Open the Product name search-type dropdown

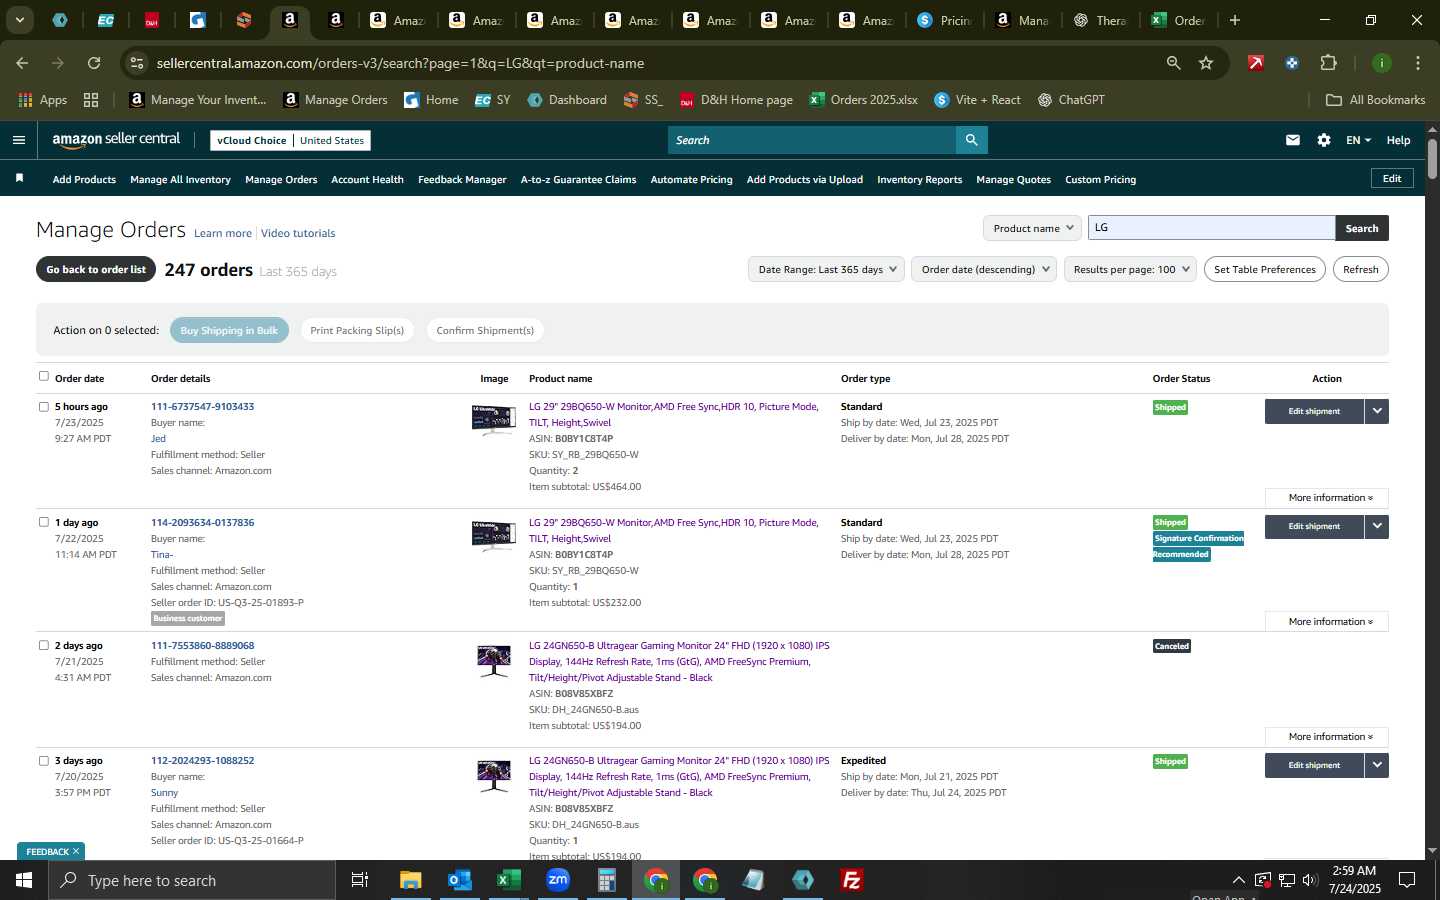pyautogui.click(x=1032, y=228)
